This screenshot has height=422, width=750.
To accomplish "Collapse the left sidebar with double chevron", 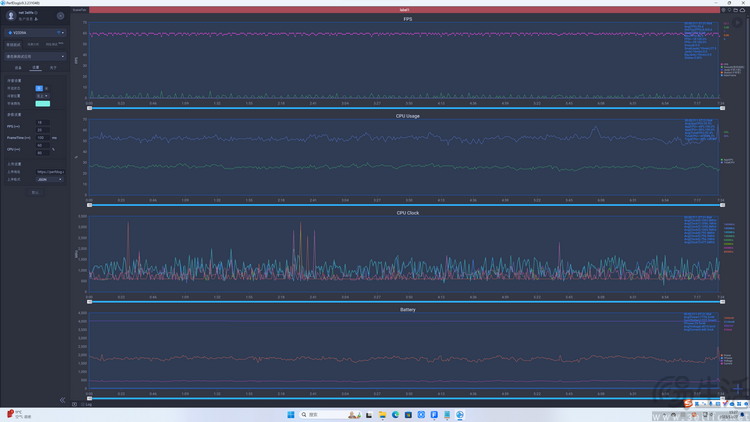I will (62, 400).
